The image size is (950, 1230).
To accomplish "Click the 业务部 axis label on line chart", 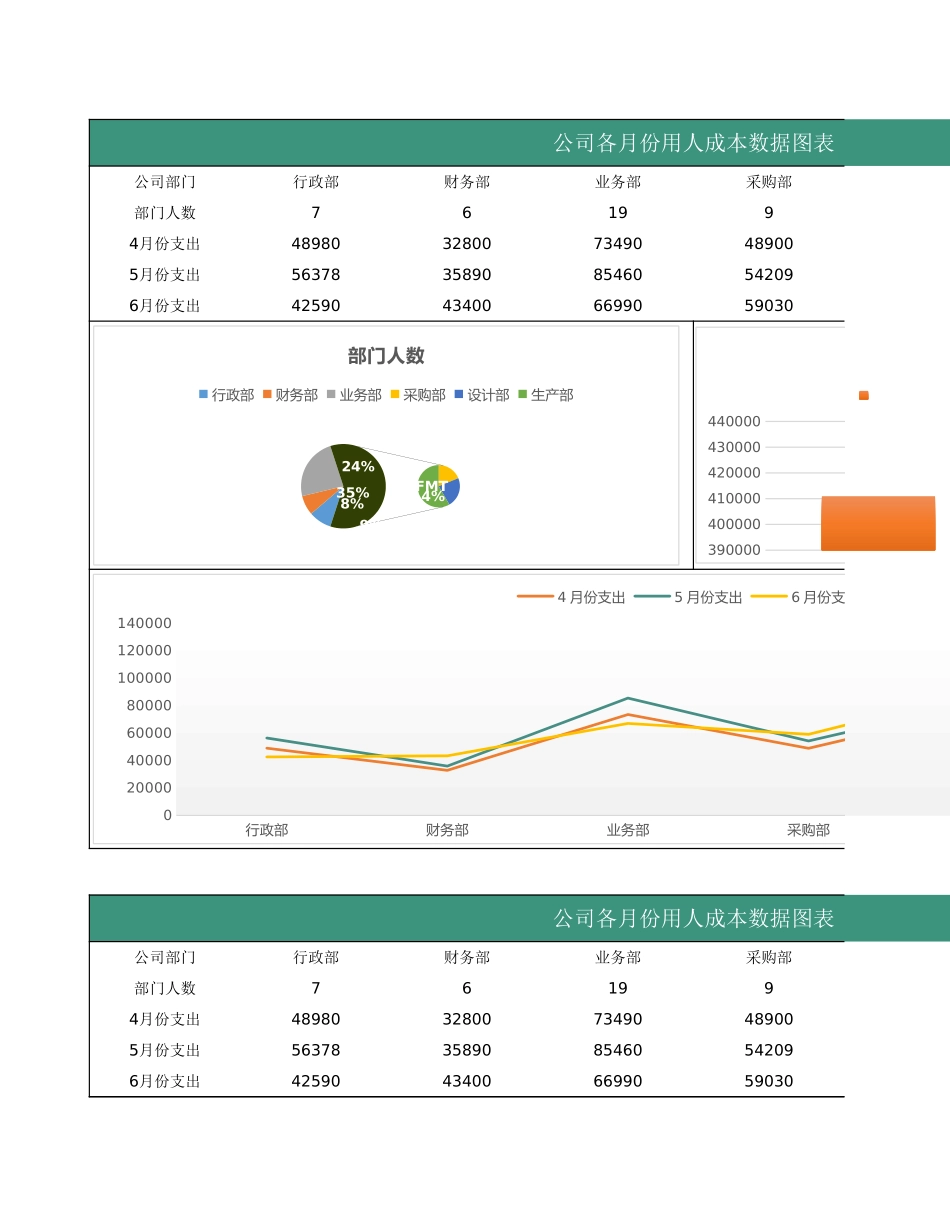I will tap(628, 829).
